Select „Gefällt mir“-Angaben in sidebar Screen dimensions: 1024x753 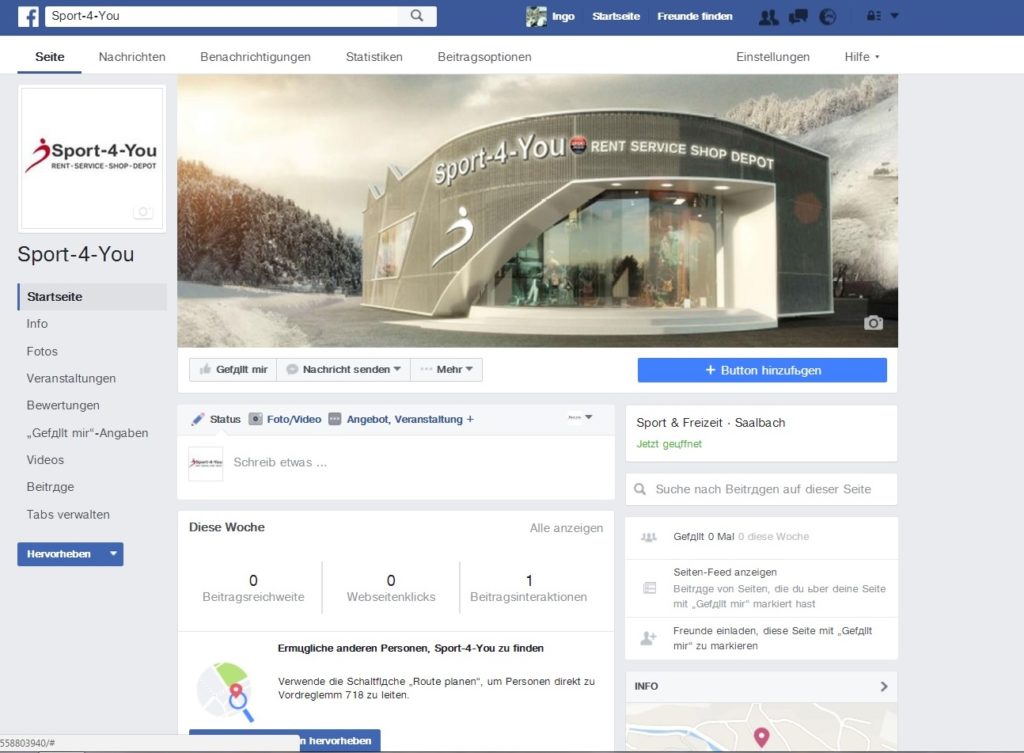pos(87,433)
